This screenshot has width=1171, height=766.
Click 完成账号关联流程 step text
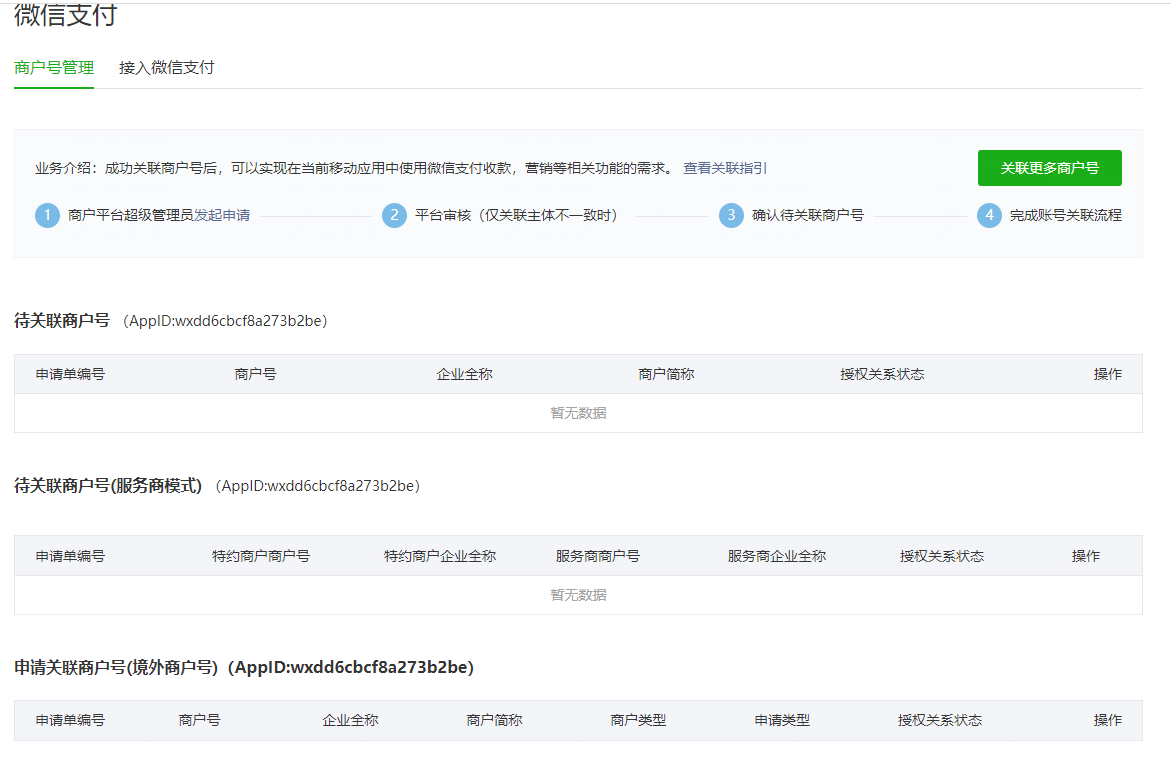tap(1066, 216)
